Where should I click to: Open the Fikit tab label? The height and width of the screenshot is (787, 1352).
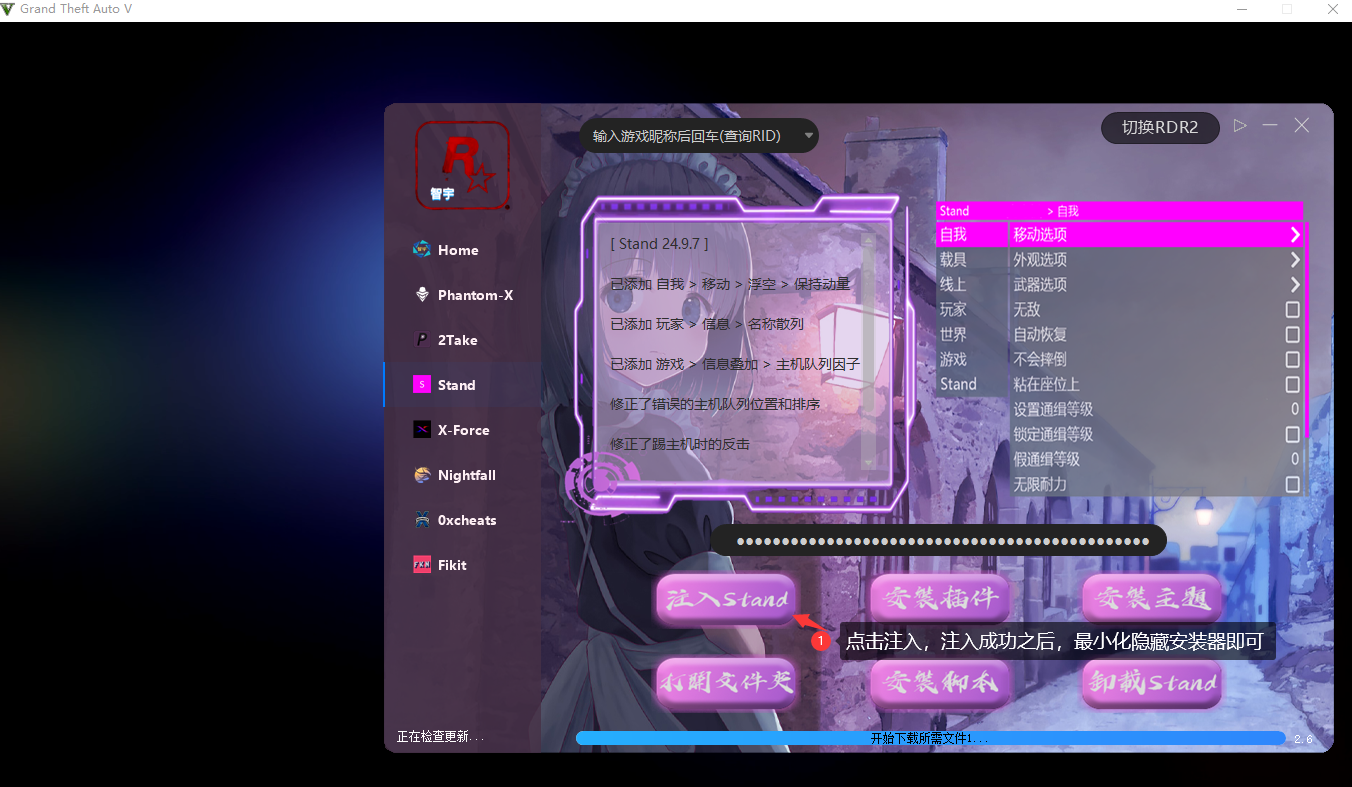pos(452,565)
